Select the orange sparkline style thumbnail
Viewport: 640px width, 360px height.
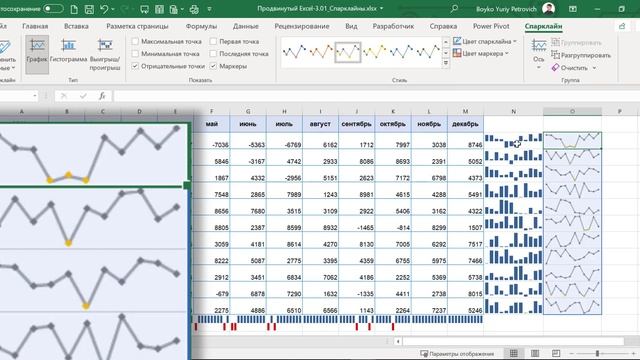coord(321,52)
